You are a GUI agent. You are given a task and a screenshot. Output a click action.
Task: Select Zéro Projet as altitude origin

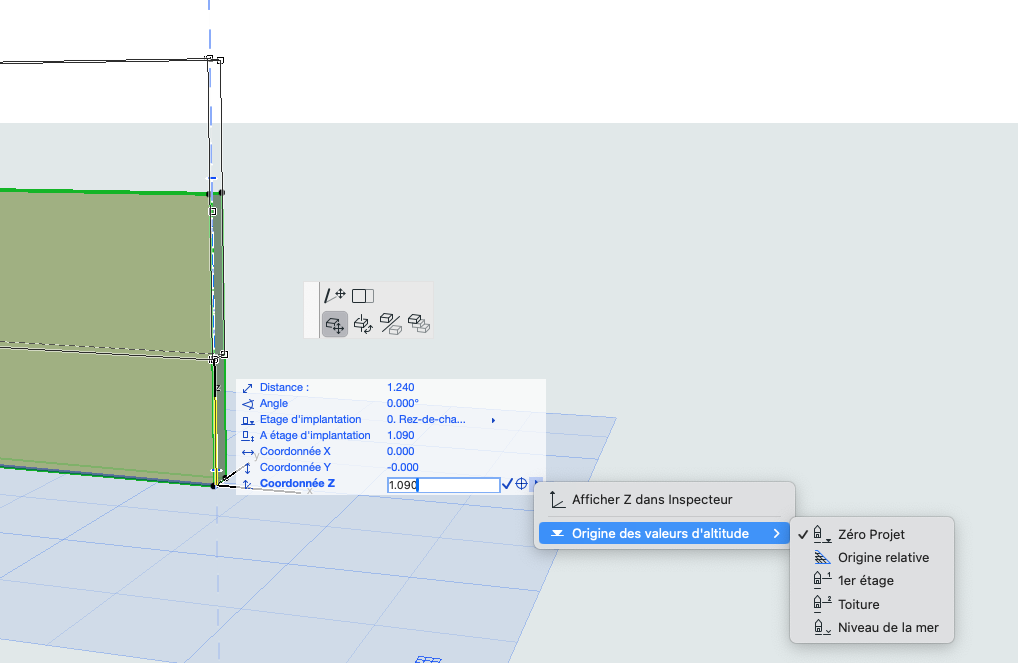871,534
